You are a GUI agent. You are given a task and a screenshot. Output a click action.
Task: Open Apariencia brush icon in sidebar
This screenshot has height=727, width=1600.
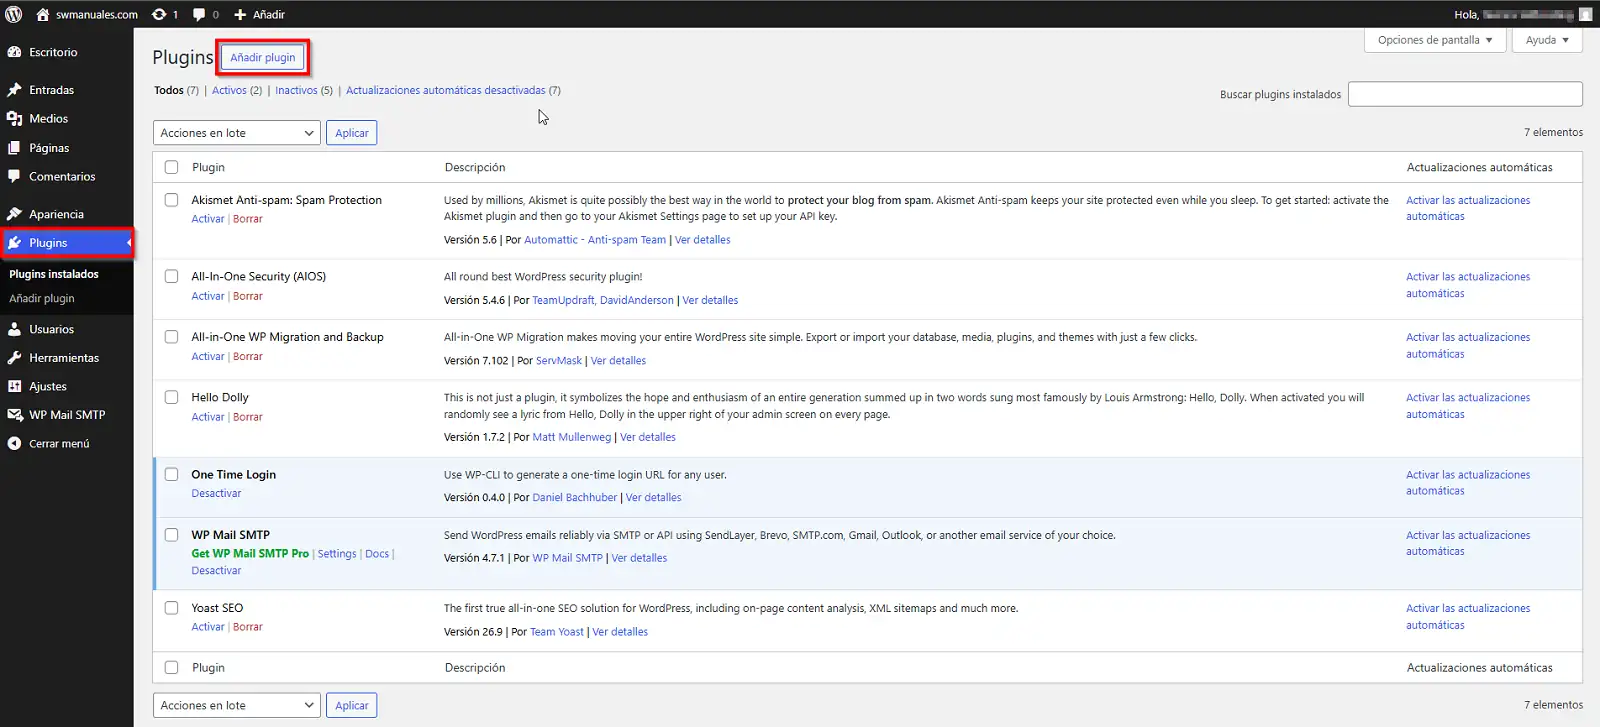[14, 214]
